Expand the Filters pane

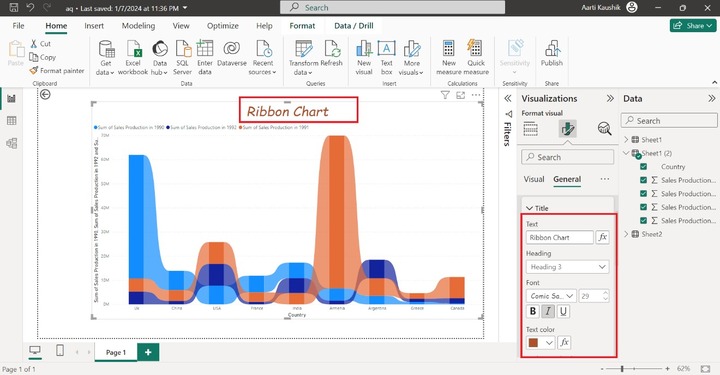coord(507,98)
